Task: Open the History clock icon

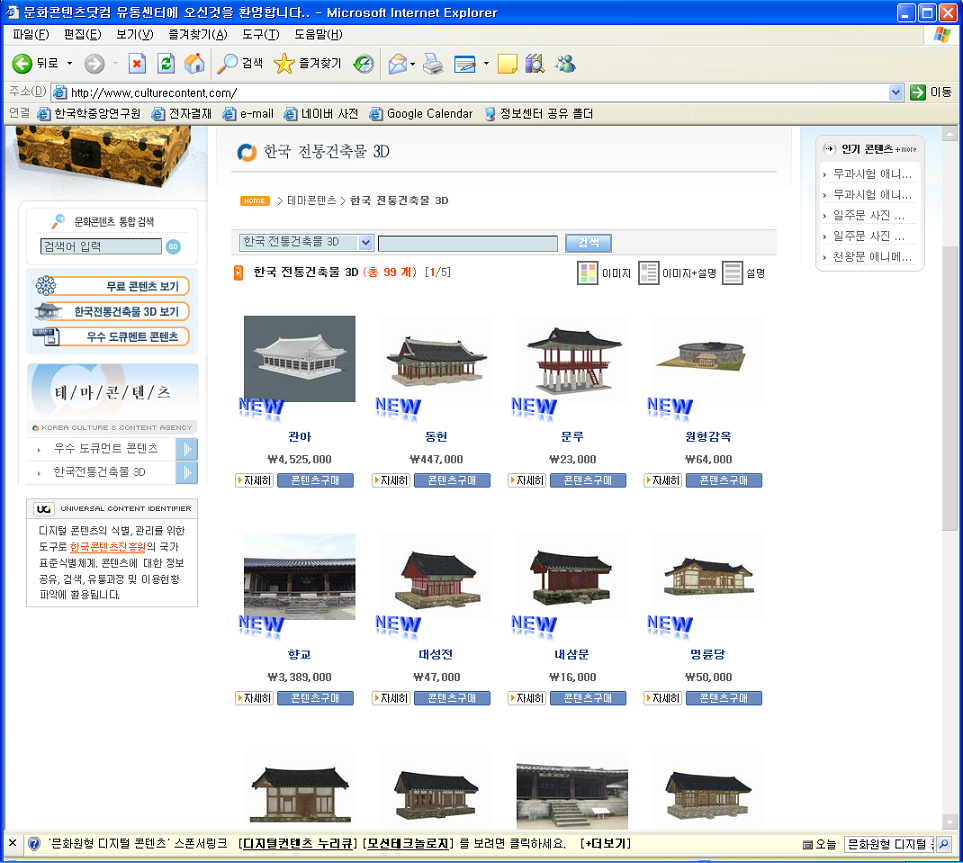Action: [x=364, y=63]
